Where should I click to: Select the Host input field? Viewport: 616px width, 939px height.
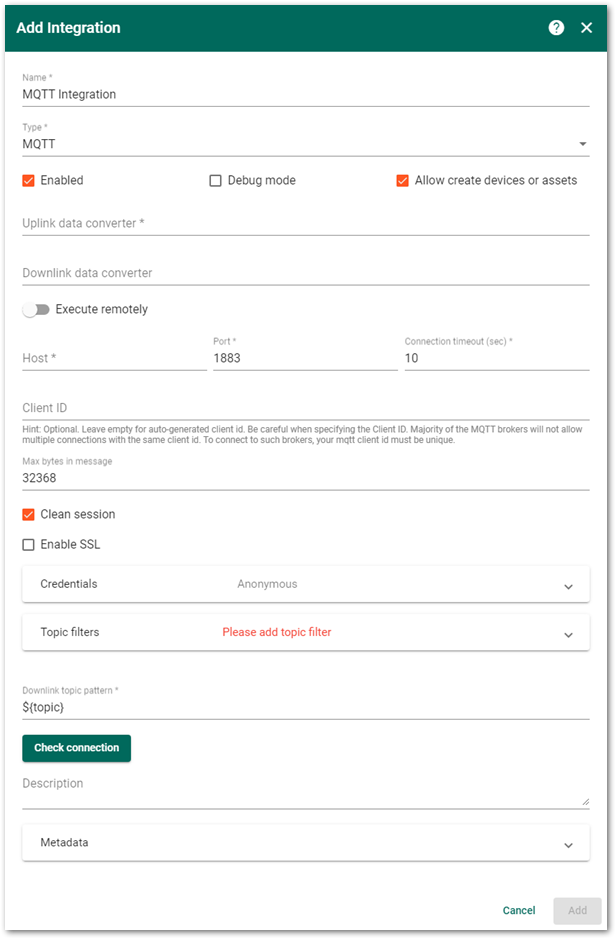tap(110, 356)
